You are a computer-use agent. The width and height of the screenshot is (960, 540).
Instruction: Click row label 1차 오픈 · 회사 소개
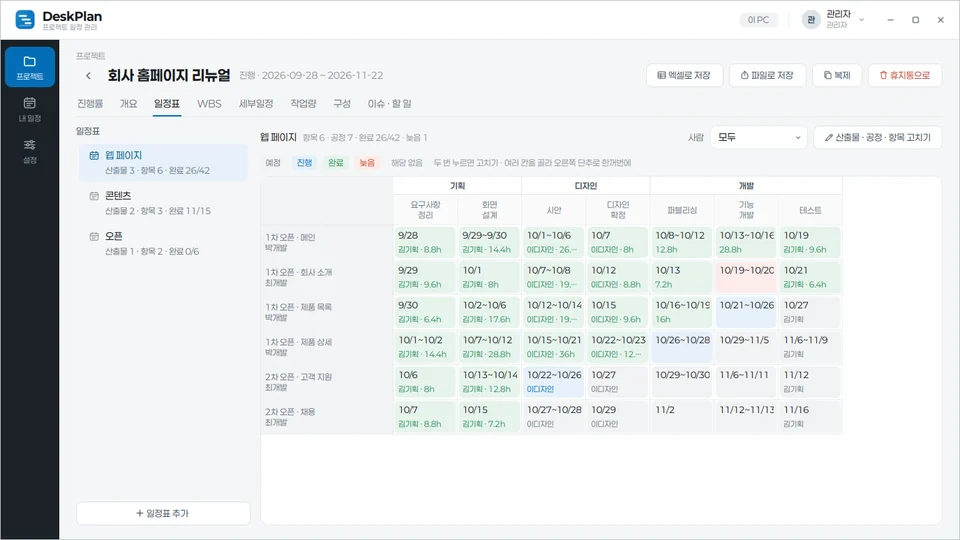point(327,277)
